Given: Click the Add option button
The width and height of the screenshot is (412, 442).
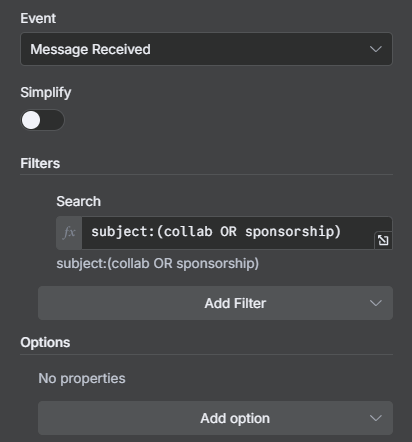Looking at the screenshot, I should coord(215,418).
